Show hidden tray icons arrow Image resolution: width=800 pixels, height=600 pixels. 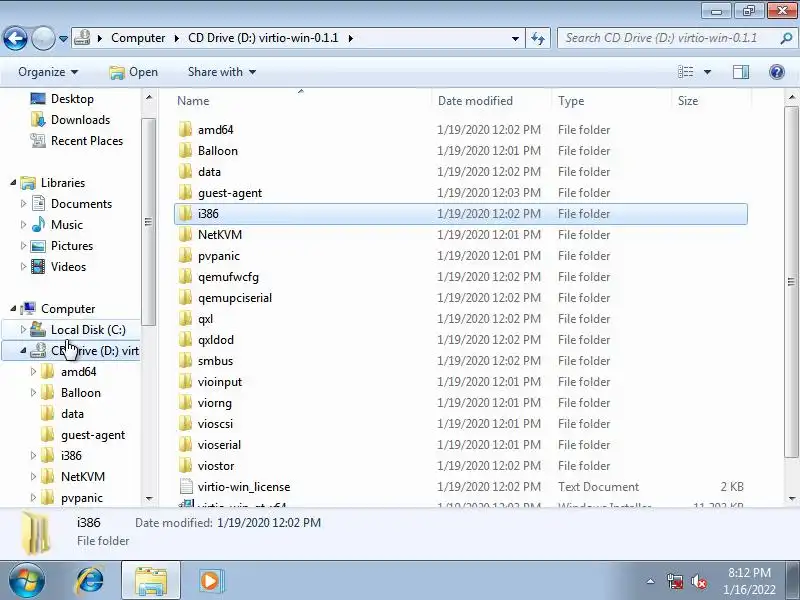650,581
